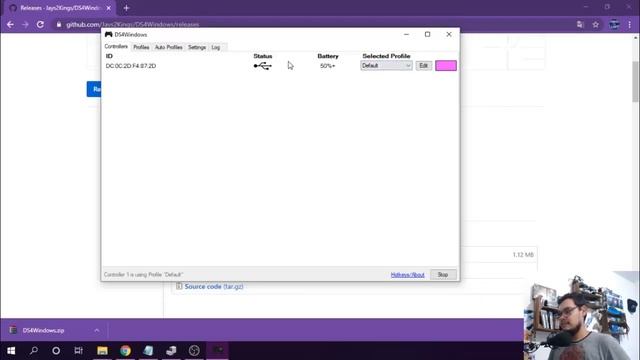Click the Stop button in DS4Windows
Viewport: 640px width, 360px height.
tap(443, 275)
